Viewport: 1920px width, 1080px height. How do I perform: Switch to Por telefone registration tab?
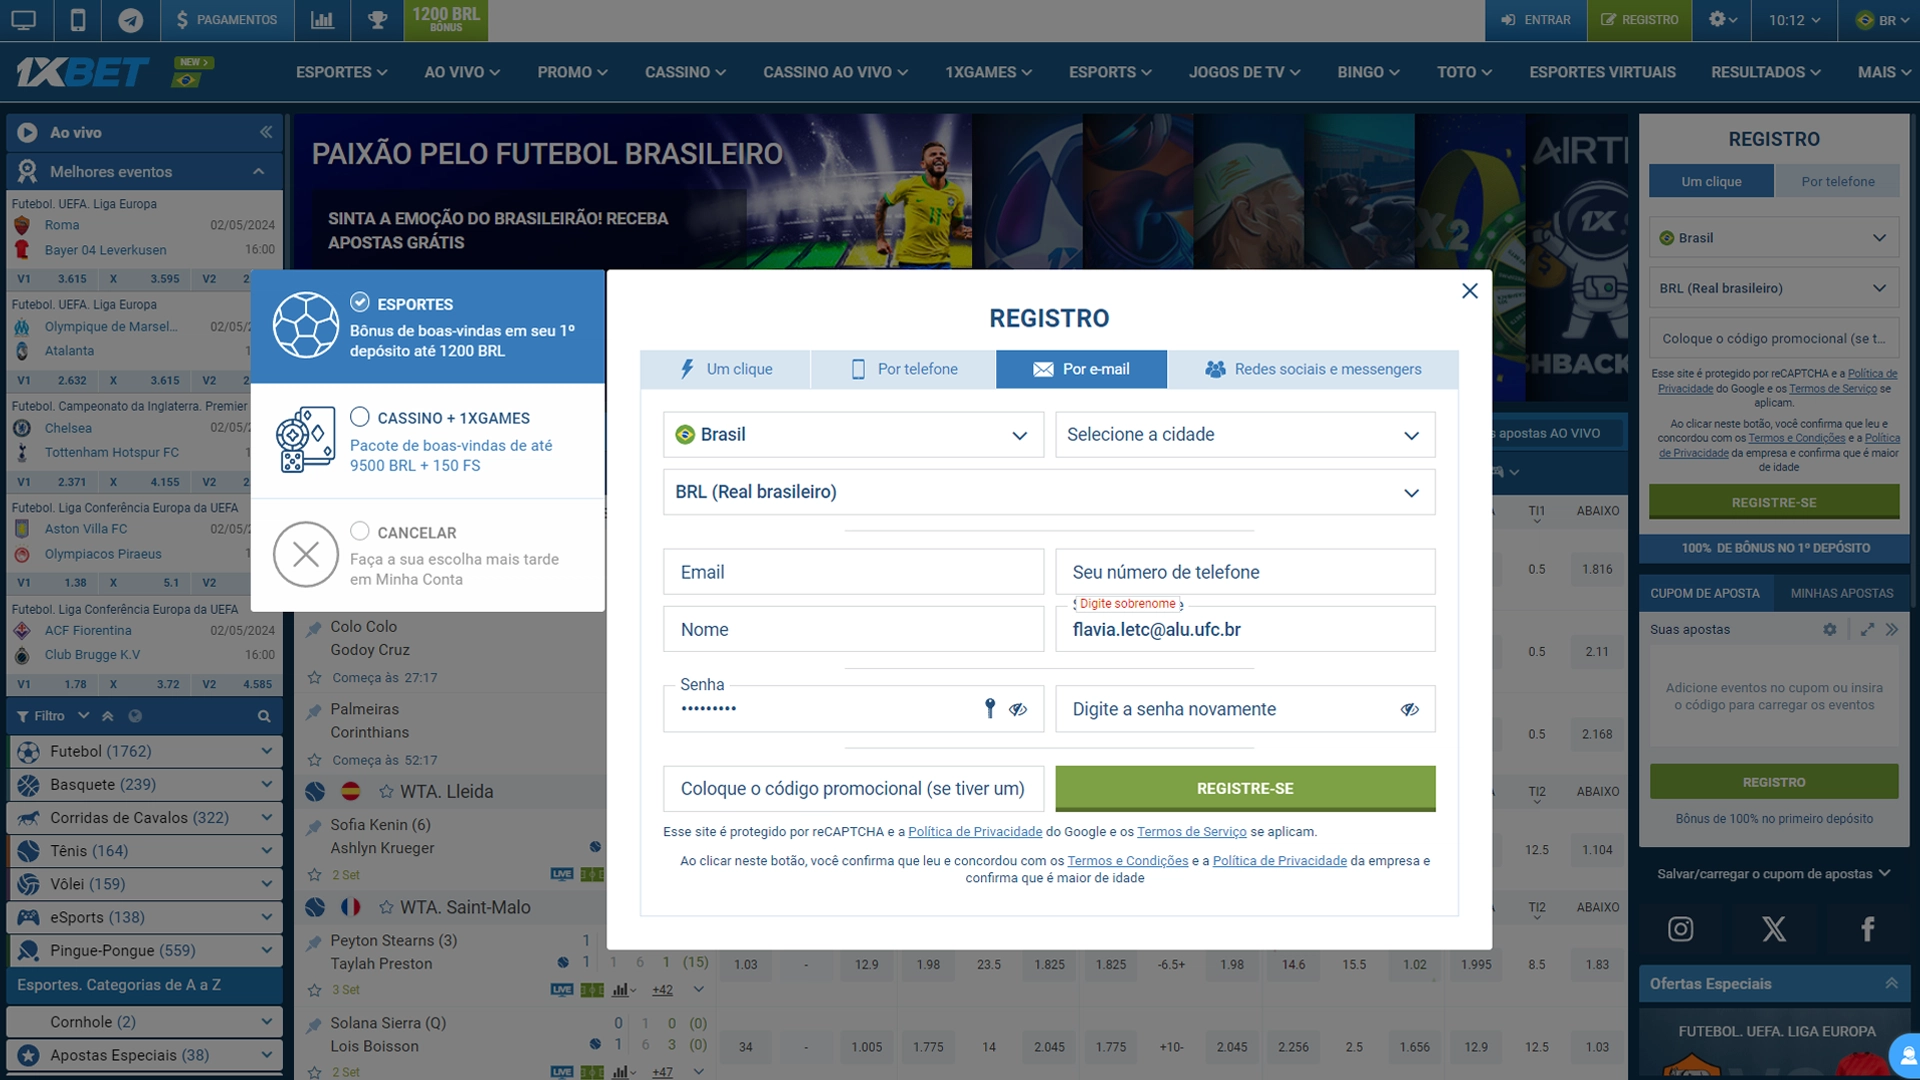pos(918,368)
